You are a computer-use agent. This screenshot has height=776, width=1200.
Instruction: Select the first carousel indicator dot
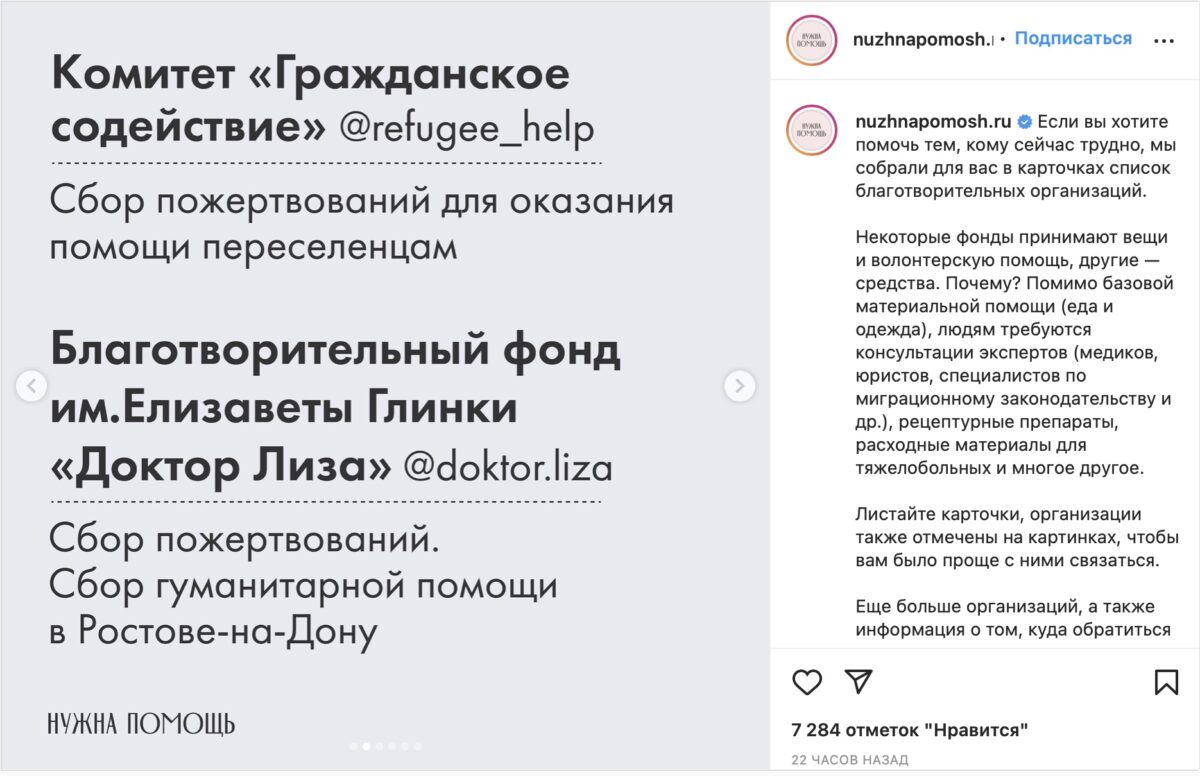352,746
